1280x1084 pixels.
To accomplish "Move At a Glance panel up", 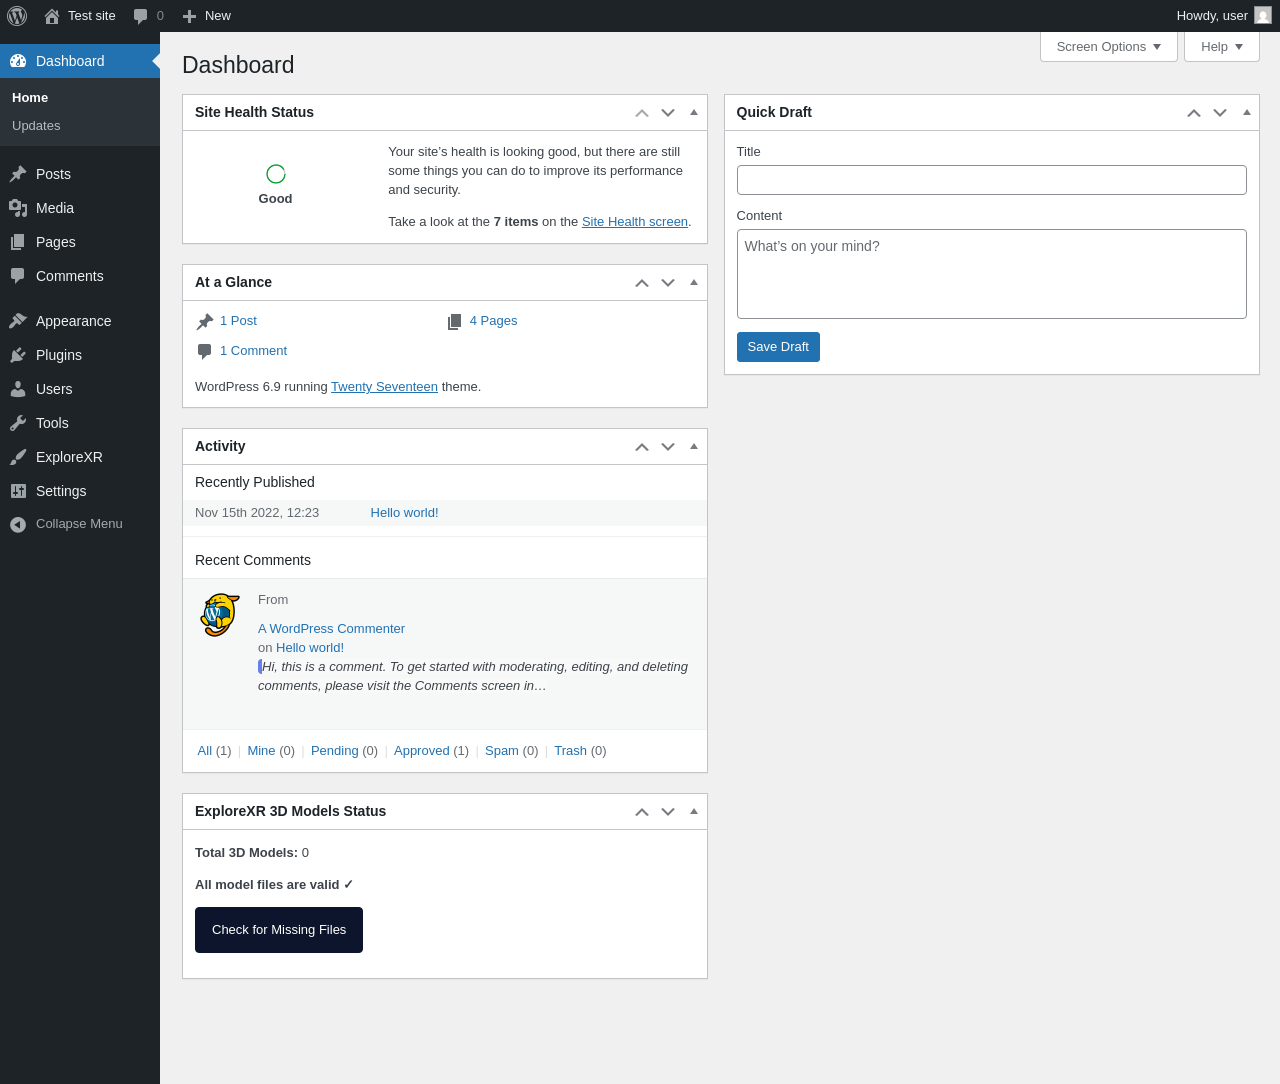I will (x=642, y=283).
